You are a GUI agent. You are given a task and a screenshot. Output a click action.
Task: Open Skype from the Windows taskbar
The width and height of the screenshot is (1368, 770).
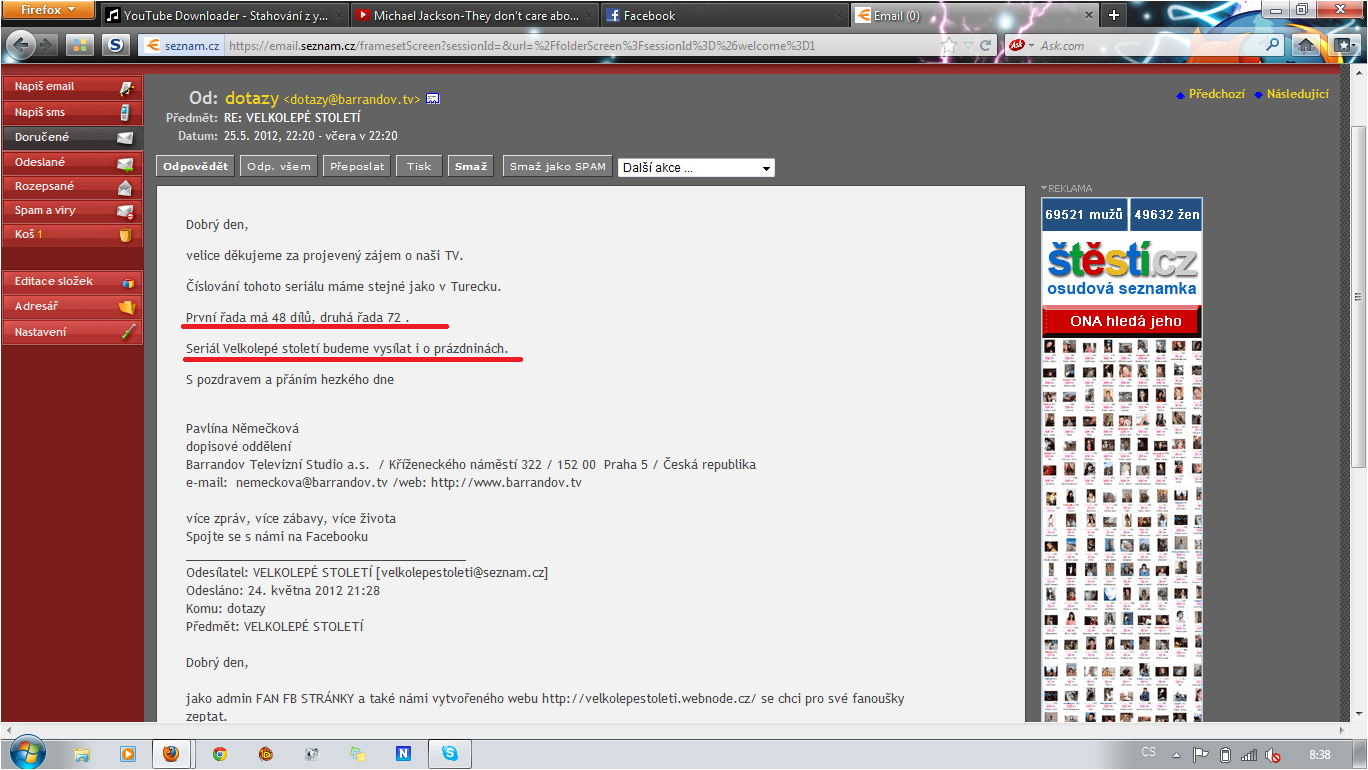[449, 753]
